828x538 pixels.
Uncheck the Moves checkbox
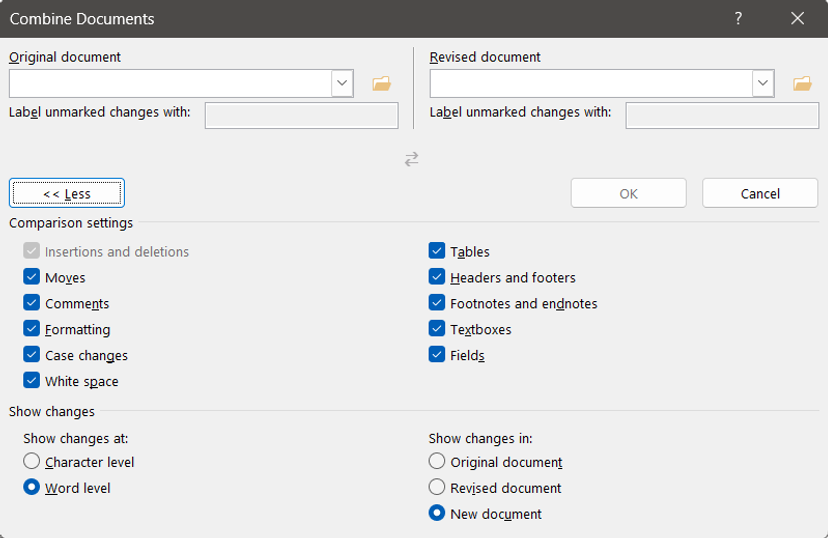[32, 278]
